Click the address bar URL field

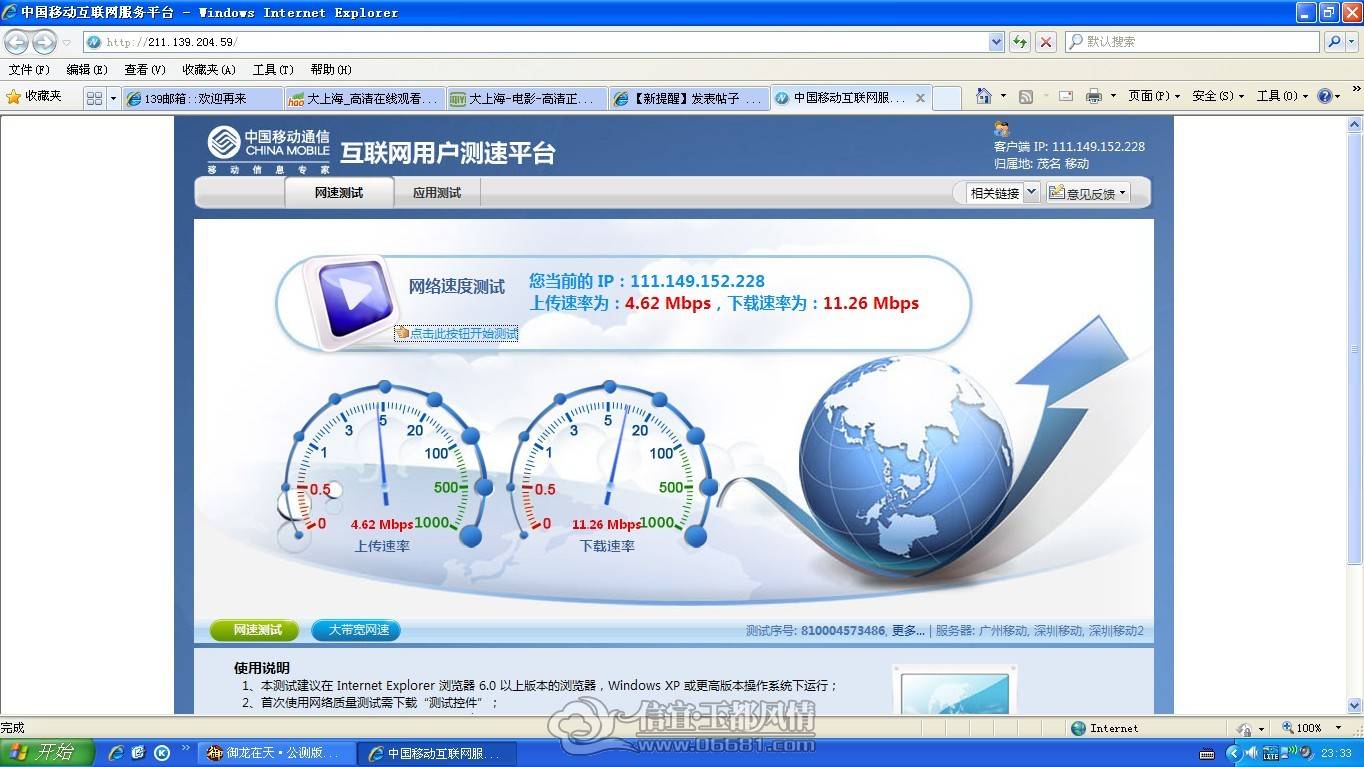[x=537, y=42]
